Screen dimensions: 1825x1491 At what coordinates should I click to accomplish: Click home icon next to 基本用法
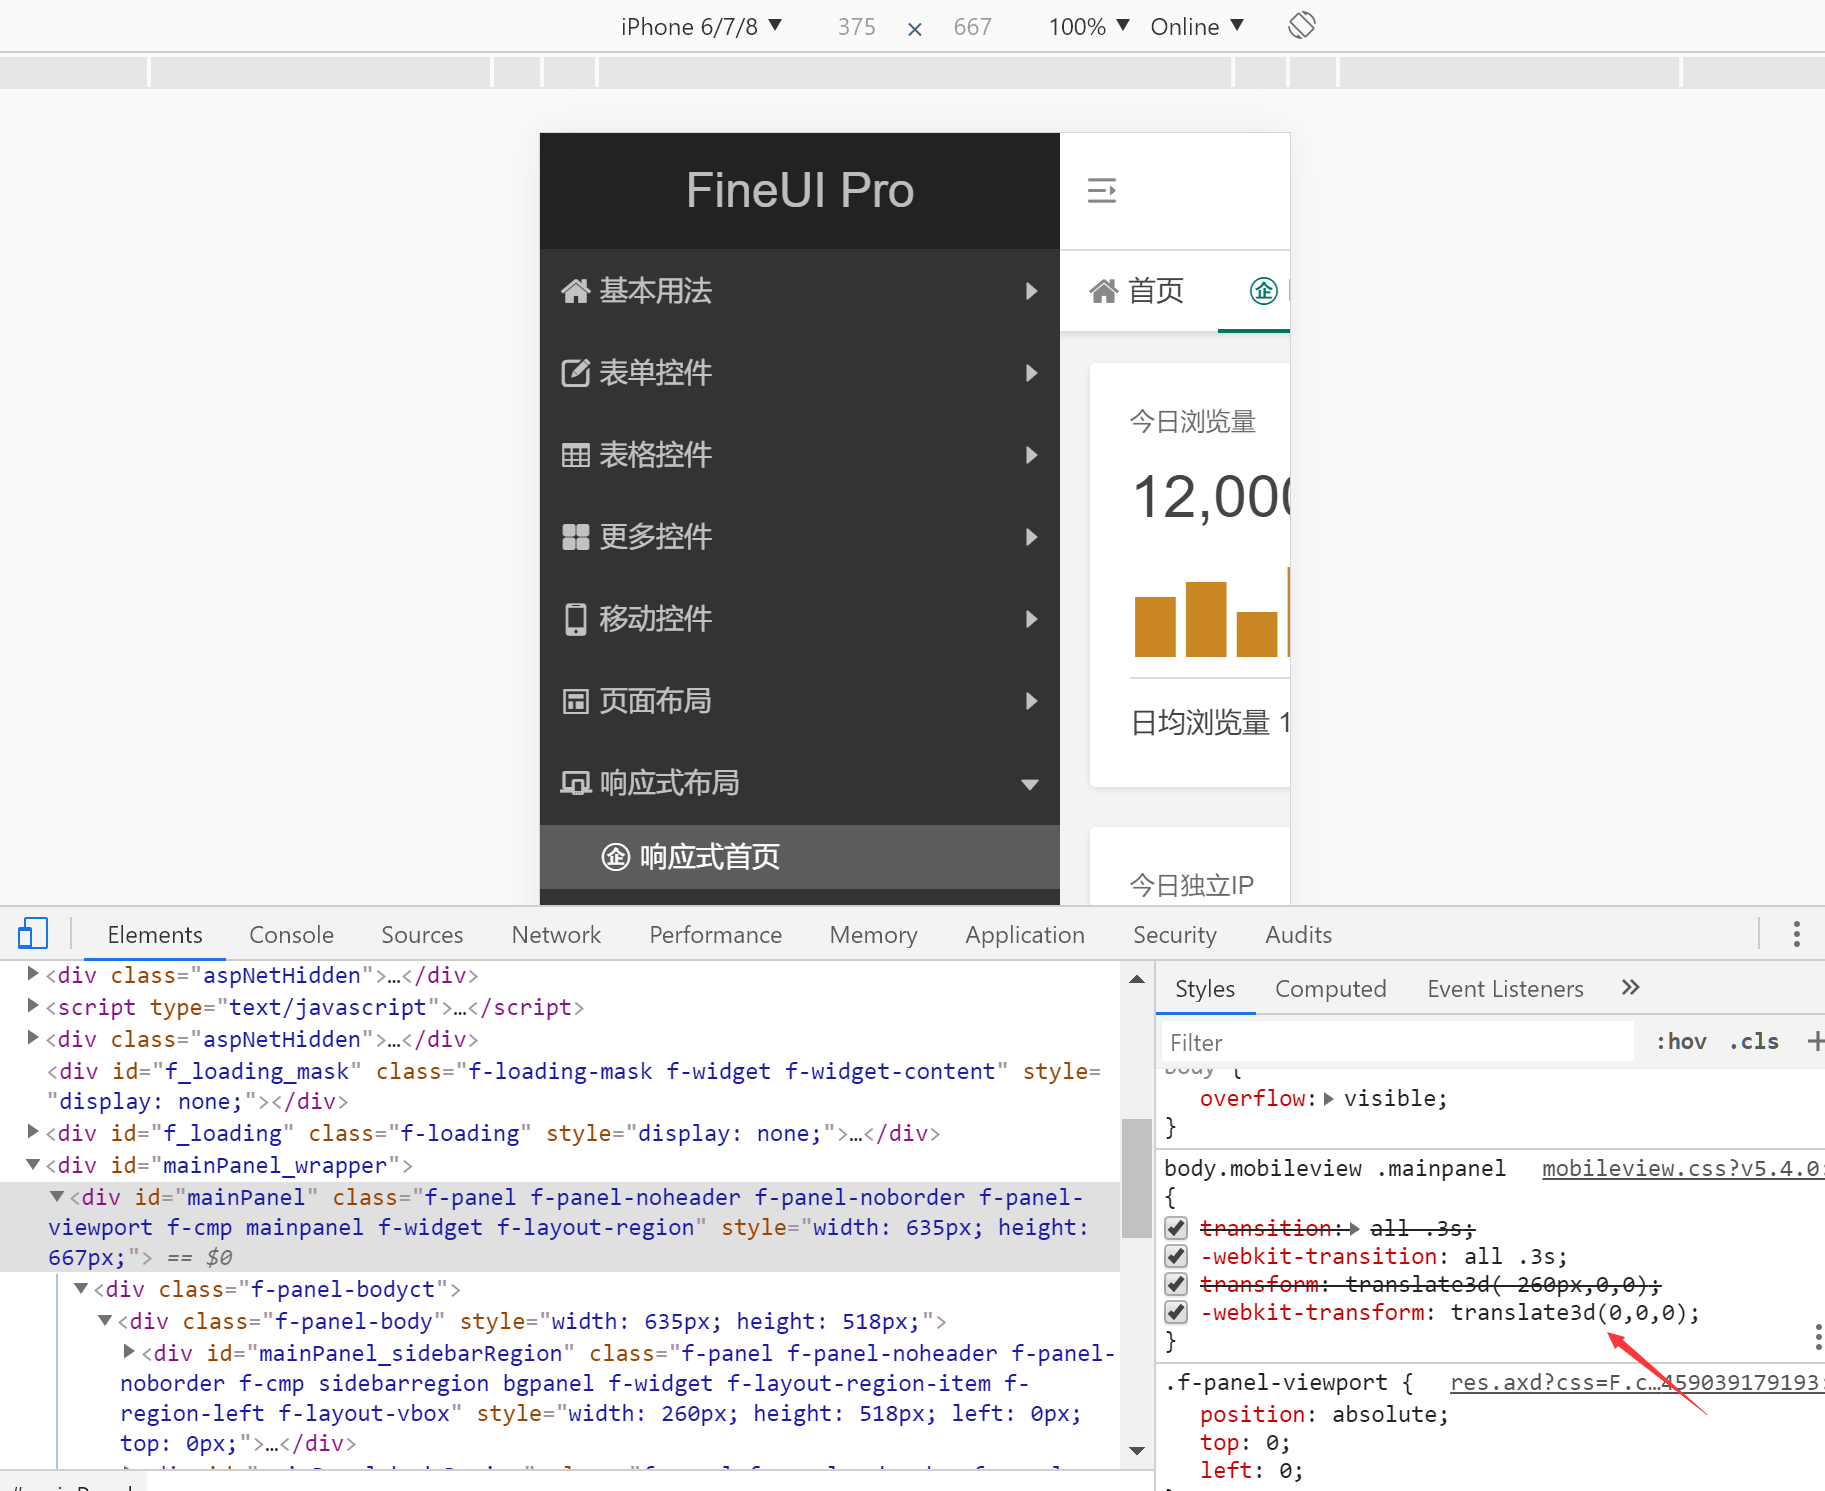(575, 291)
